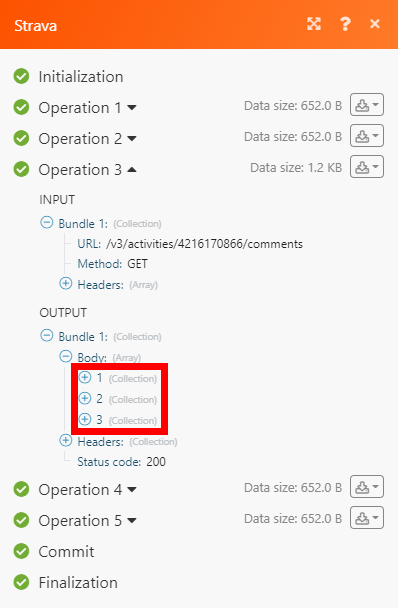Download Operation 2 output bundles
This screenshot has height=608, width=398.
(367, 136)
